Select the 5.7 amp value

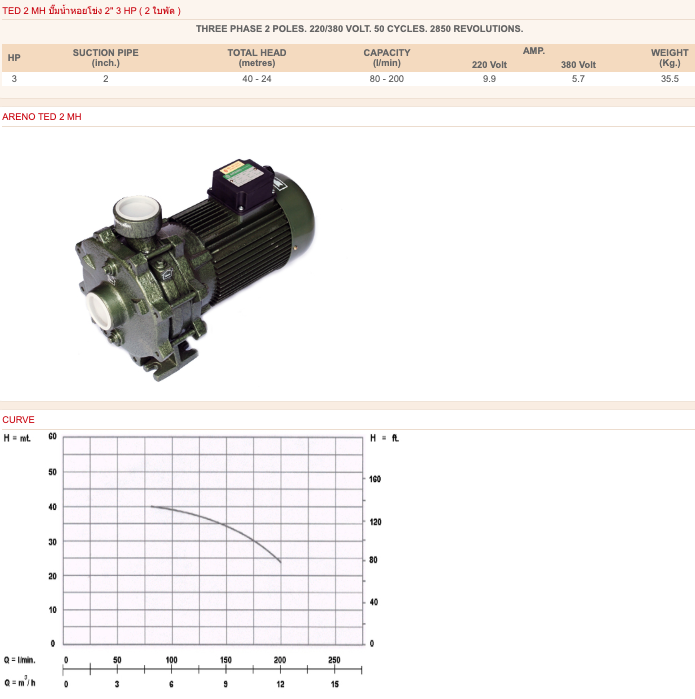(x=578, y=79)
